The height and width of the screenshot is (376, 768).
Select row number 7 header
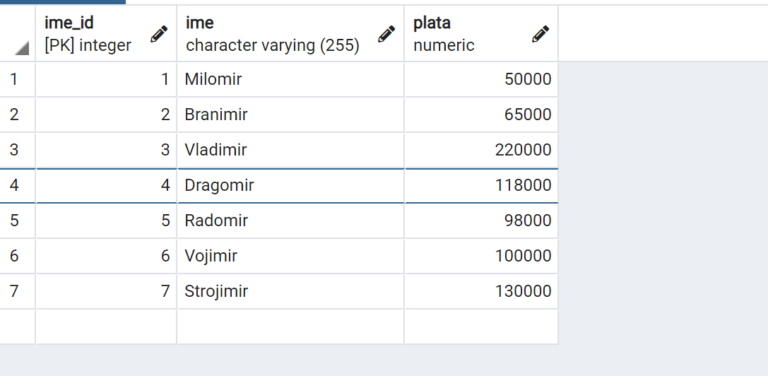click(17, 291)
